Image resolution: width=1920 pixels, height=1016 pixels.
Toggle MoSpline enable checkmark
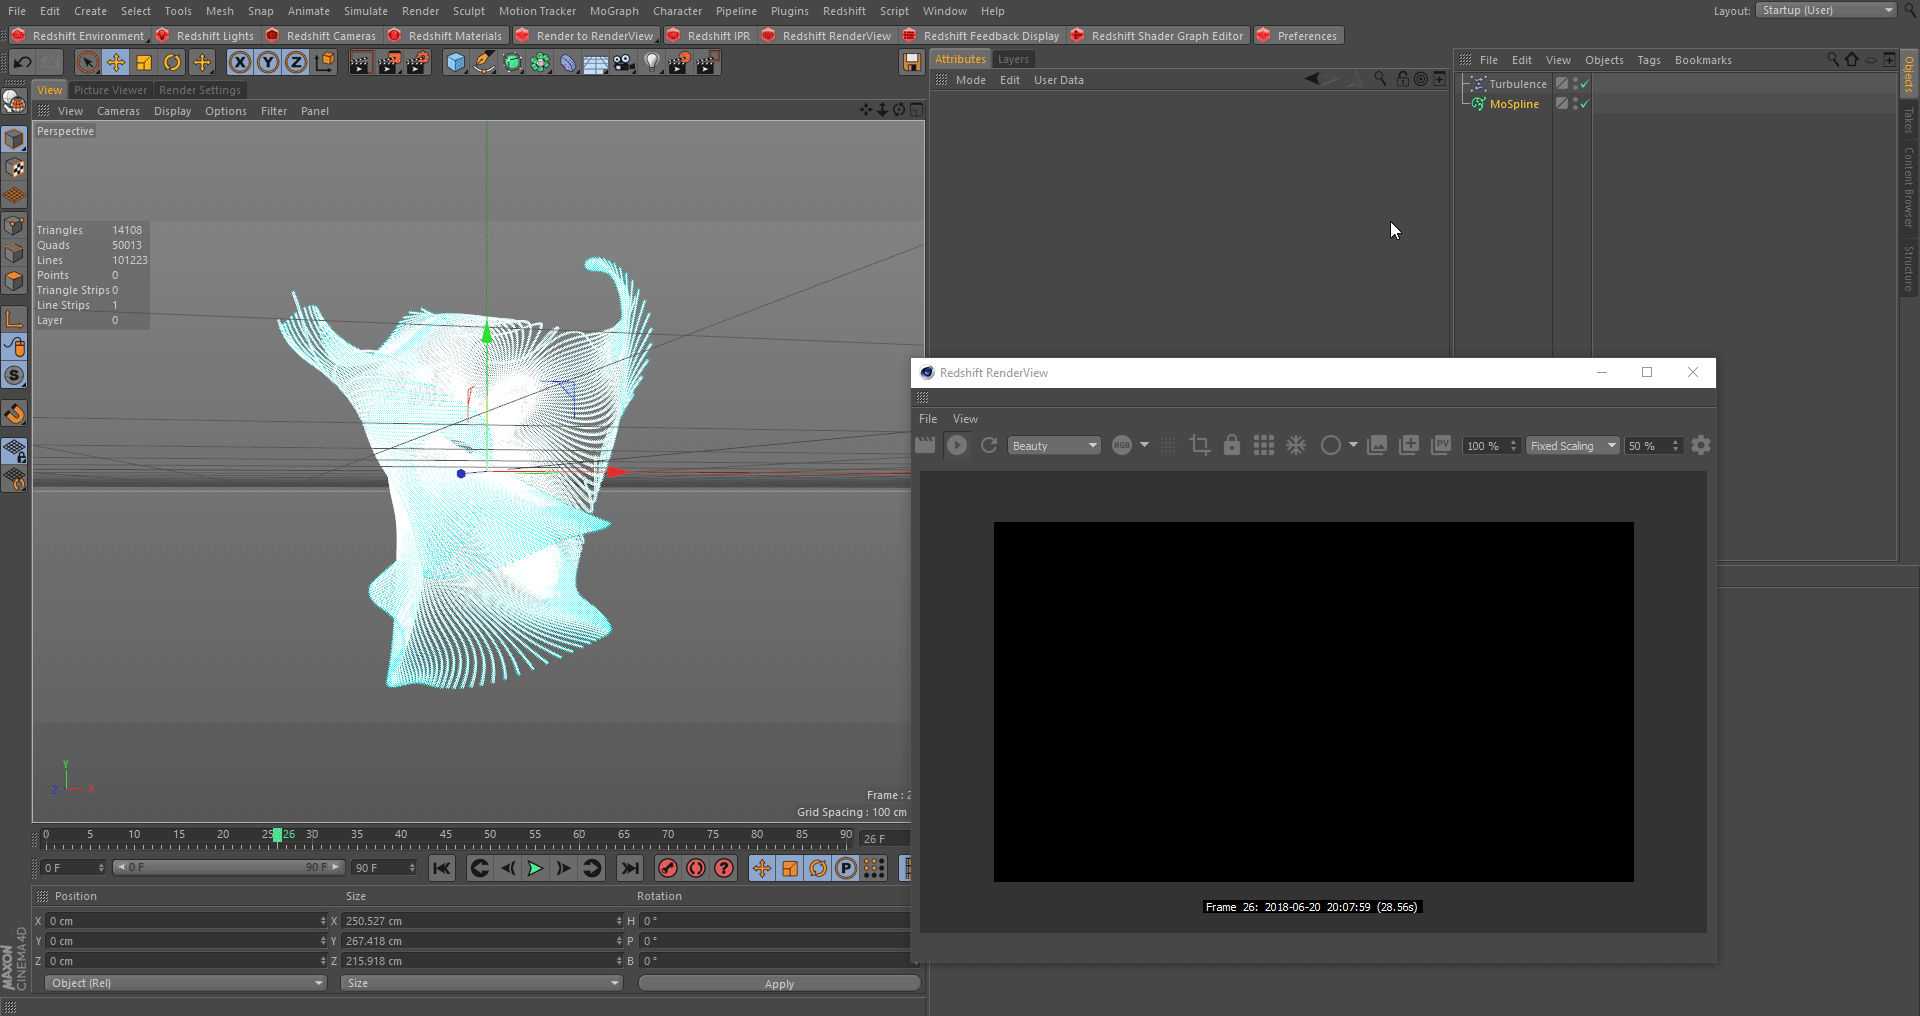(1585, 104)
